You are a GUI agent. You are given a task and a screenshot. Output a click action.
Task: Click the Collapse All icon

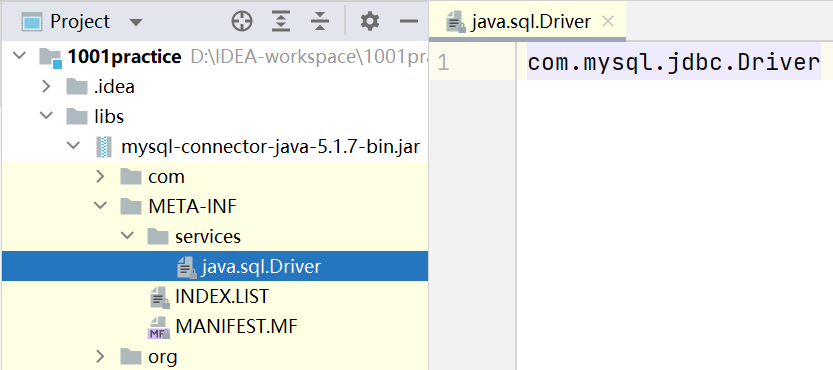320,21
